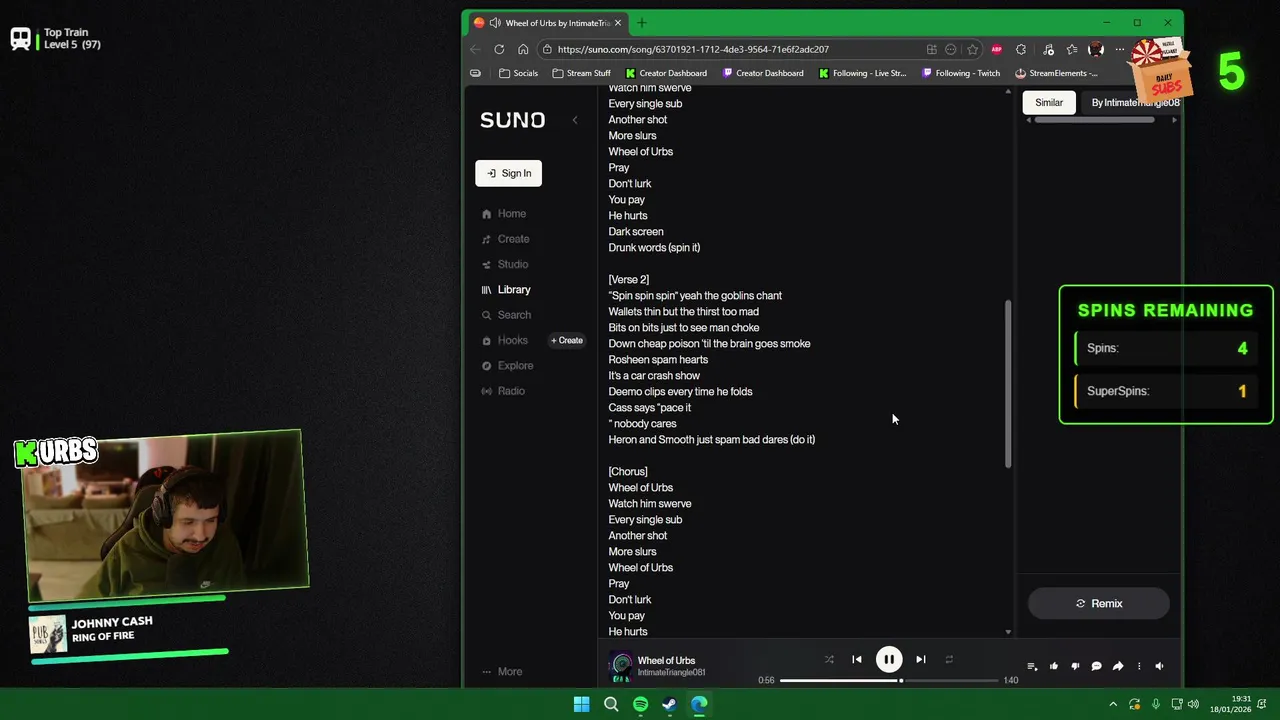Click the tab strip scroll right arrow
Viewport: 1280px width, 720px height.
click(x=1174, y=120)
